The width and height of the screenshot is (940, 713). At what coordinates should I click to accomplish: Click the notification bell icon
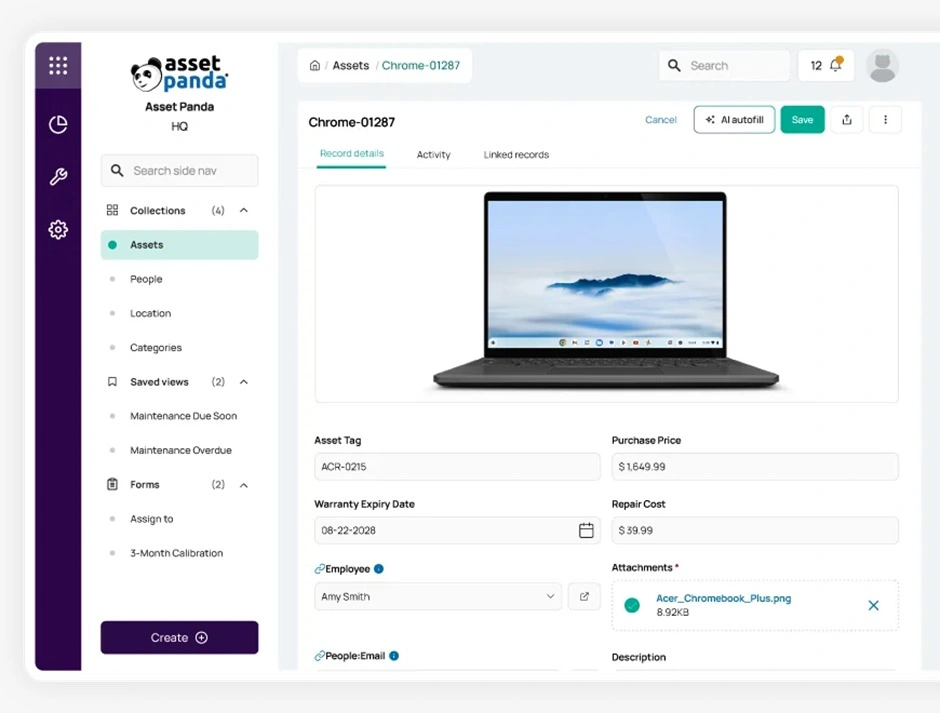[x=836, y=64]
